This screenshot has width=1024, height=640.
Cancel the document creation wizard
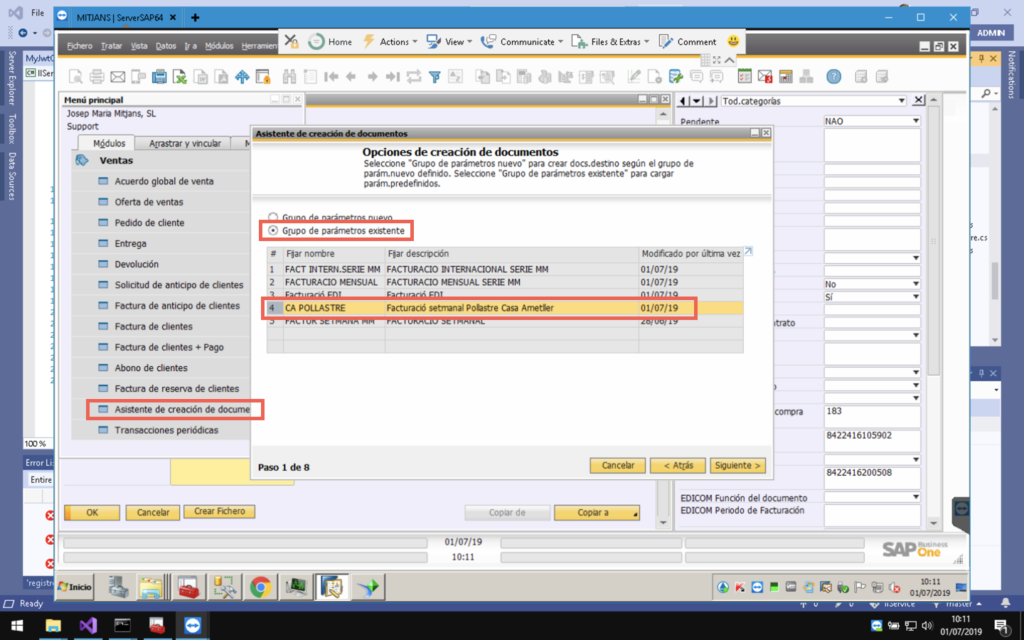pos(618,466)
